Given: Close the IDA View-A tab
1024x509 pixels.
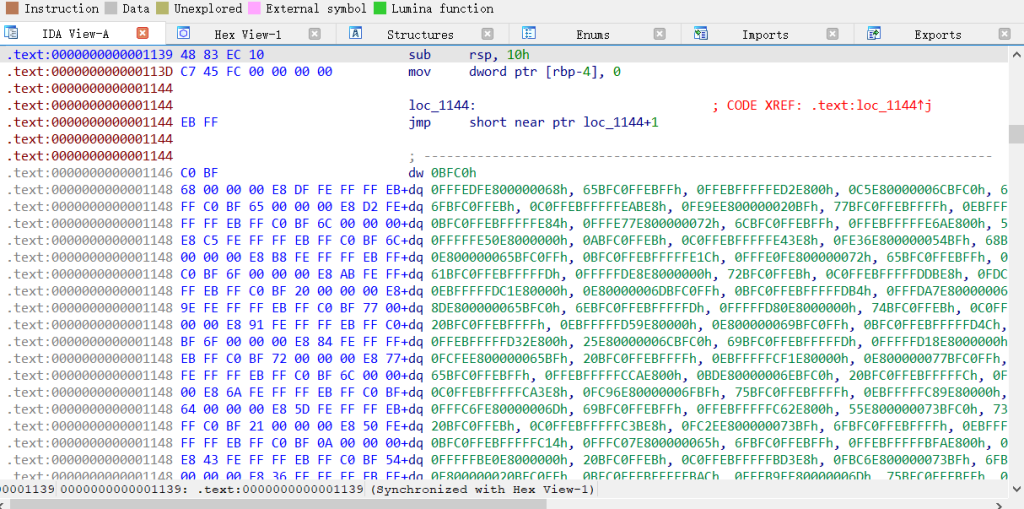Looking at the screenshot, I should point(142,34).
